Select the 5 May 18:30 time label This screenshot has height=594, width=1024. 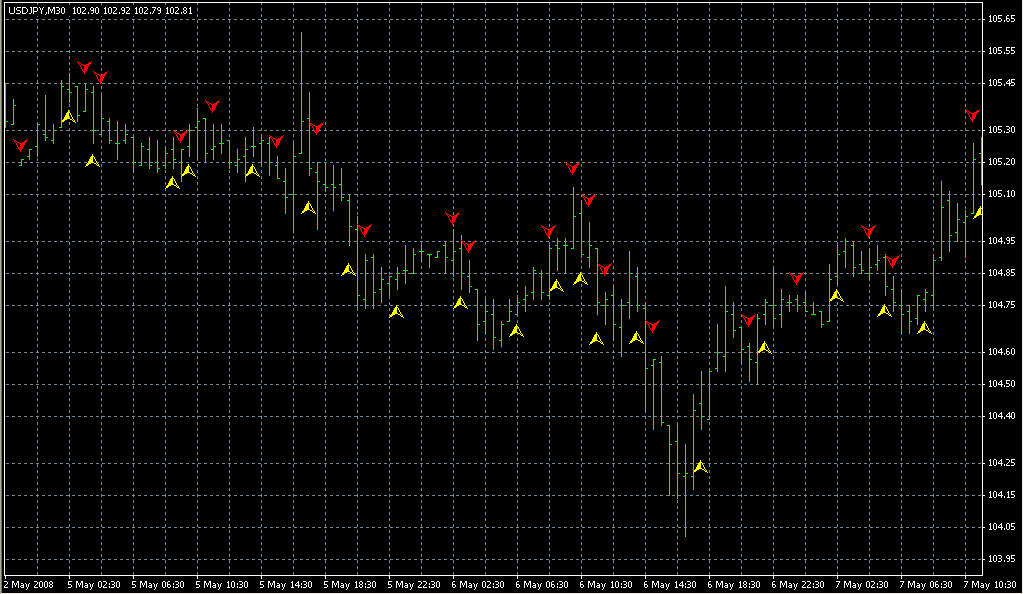[351, 584]
